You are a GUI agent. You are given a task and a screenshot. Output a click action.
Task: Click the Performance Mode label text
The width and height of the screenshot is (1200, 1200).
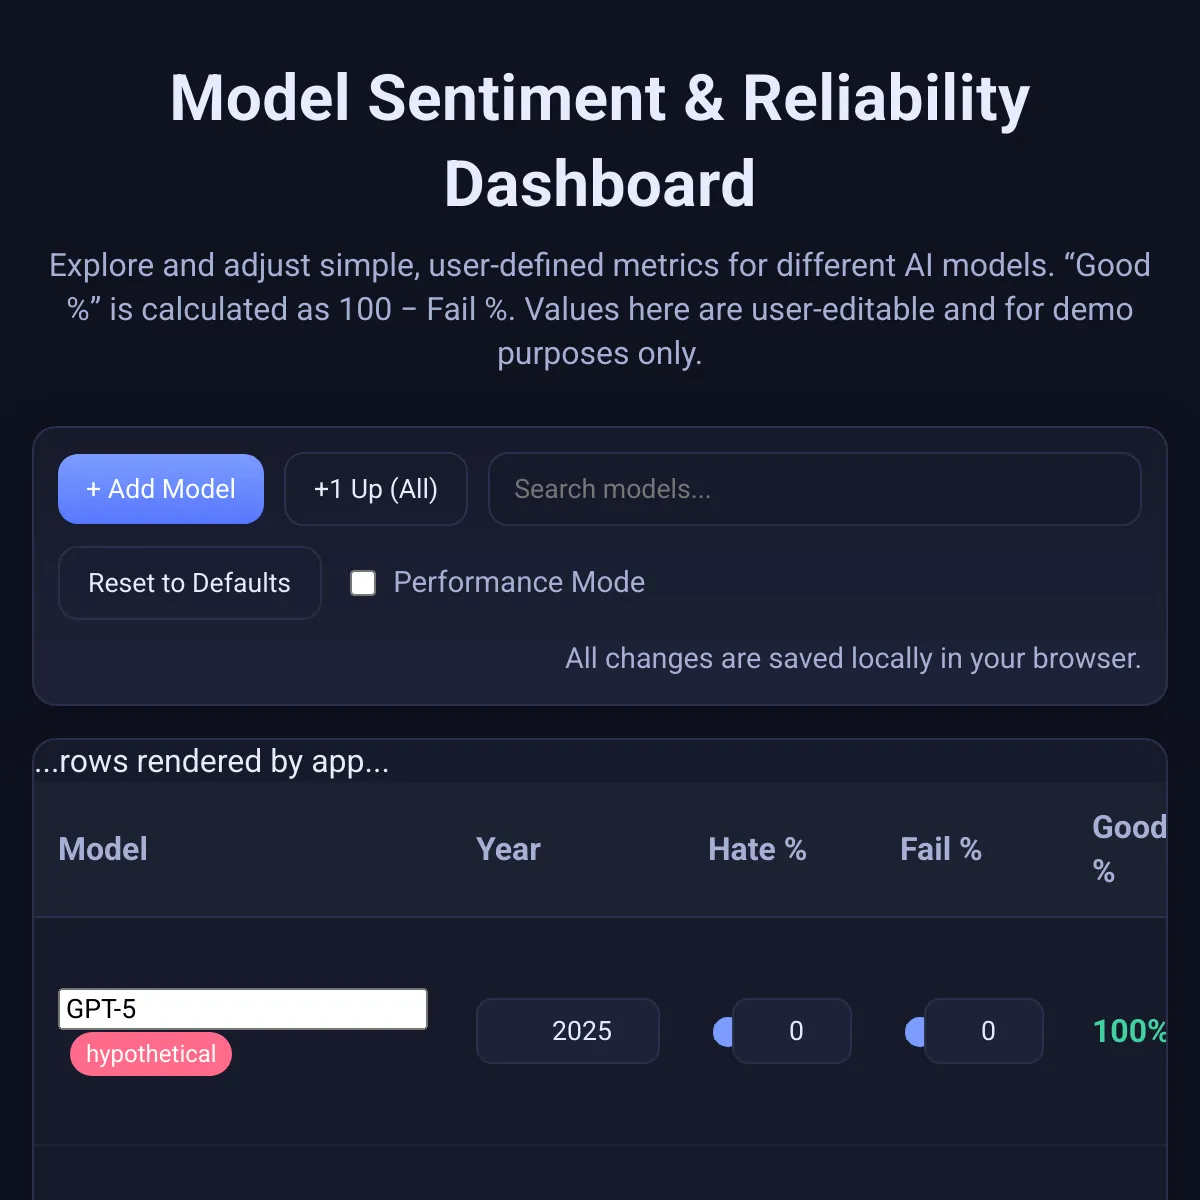(519, 582)
